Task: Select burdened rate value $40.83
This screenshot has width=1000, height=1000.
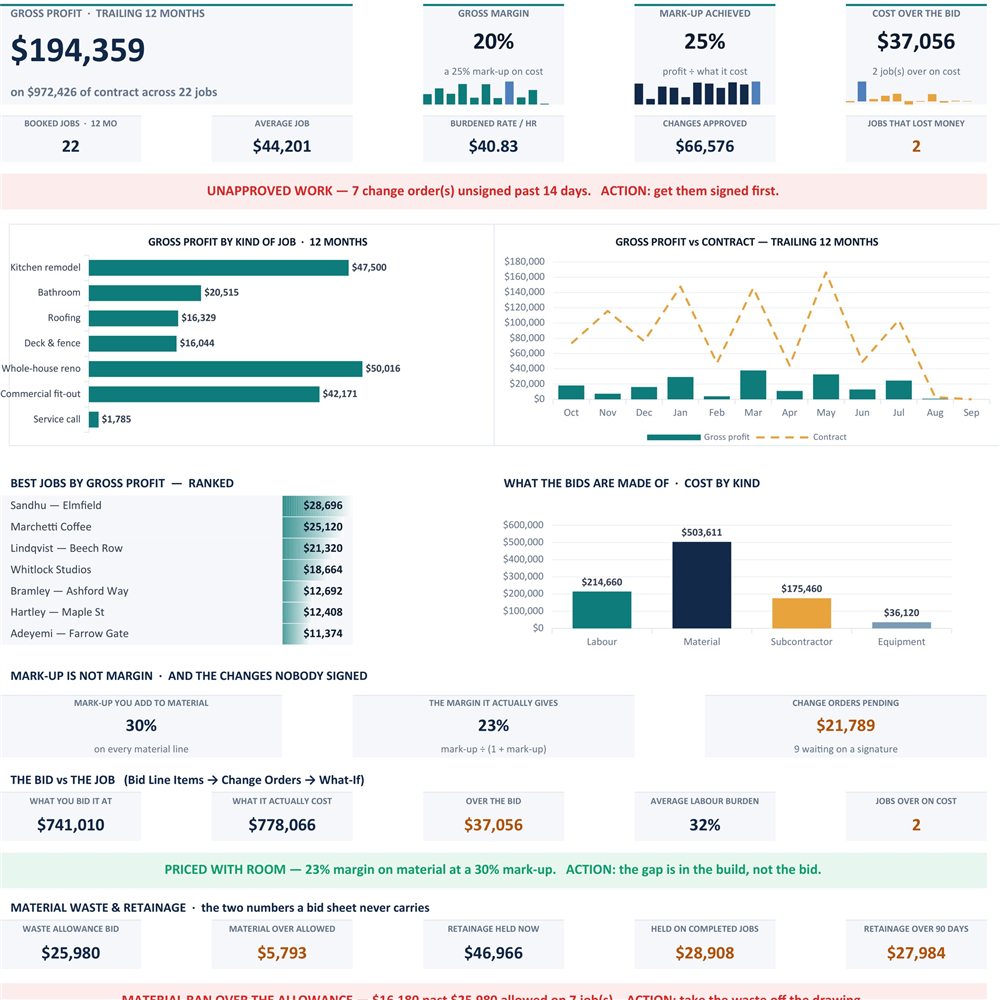Action: point(493,146)
